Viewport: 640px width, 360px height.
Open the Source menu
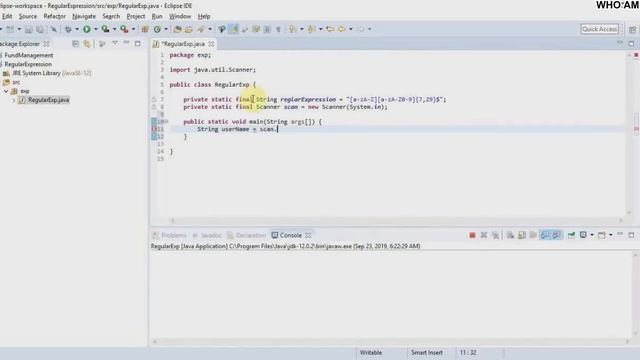[28, 16]
